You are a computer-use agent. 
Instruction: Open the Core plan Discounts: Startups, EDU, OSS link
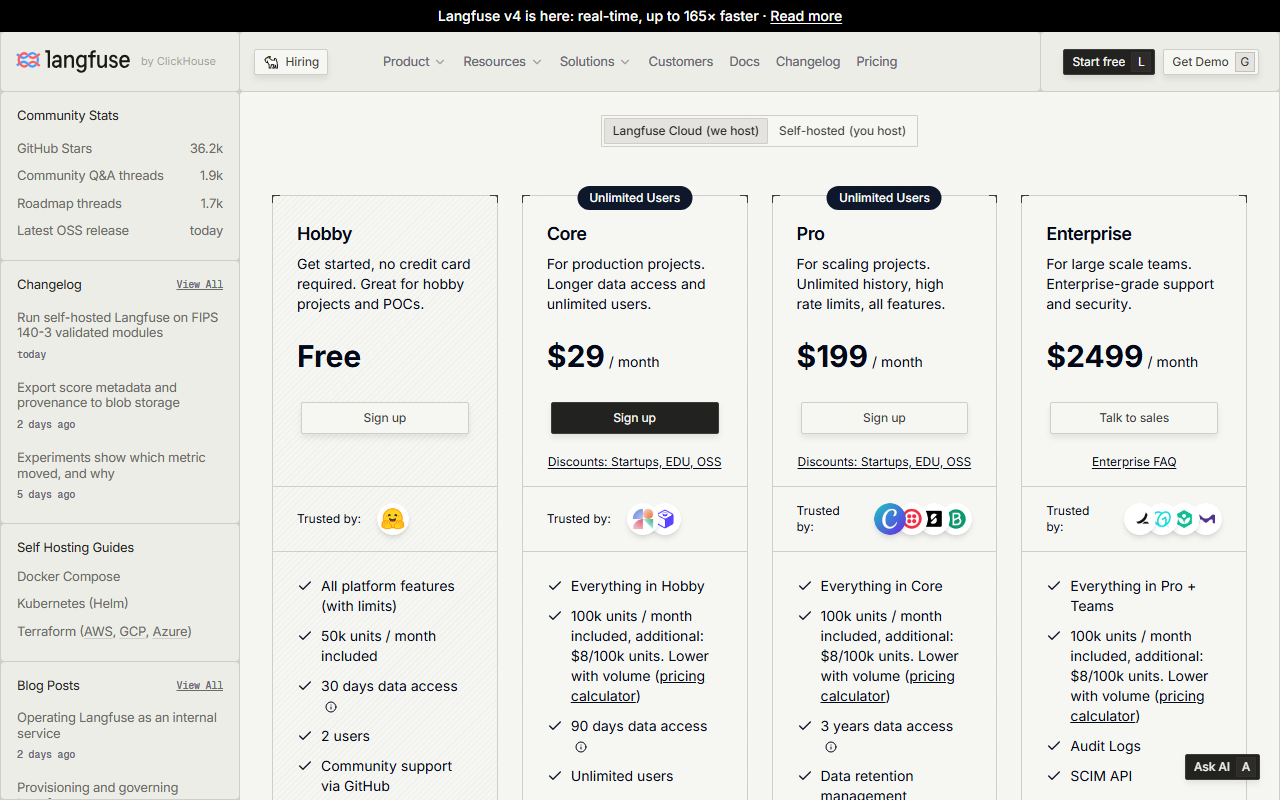635,462
